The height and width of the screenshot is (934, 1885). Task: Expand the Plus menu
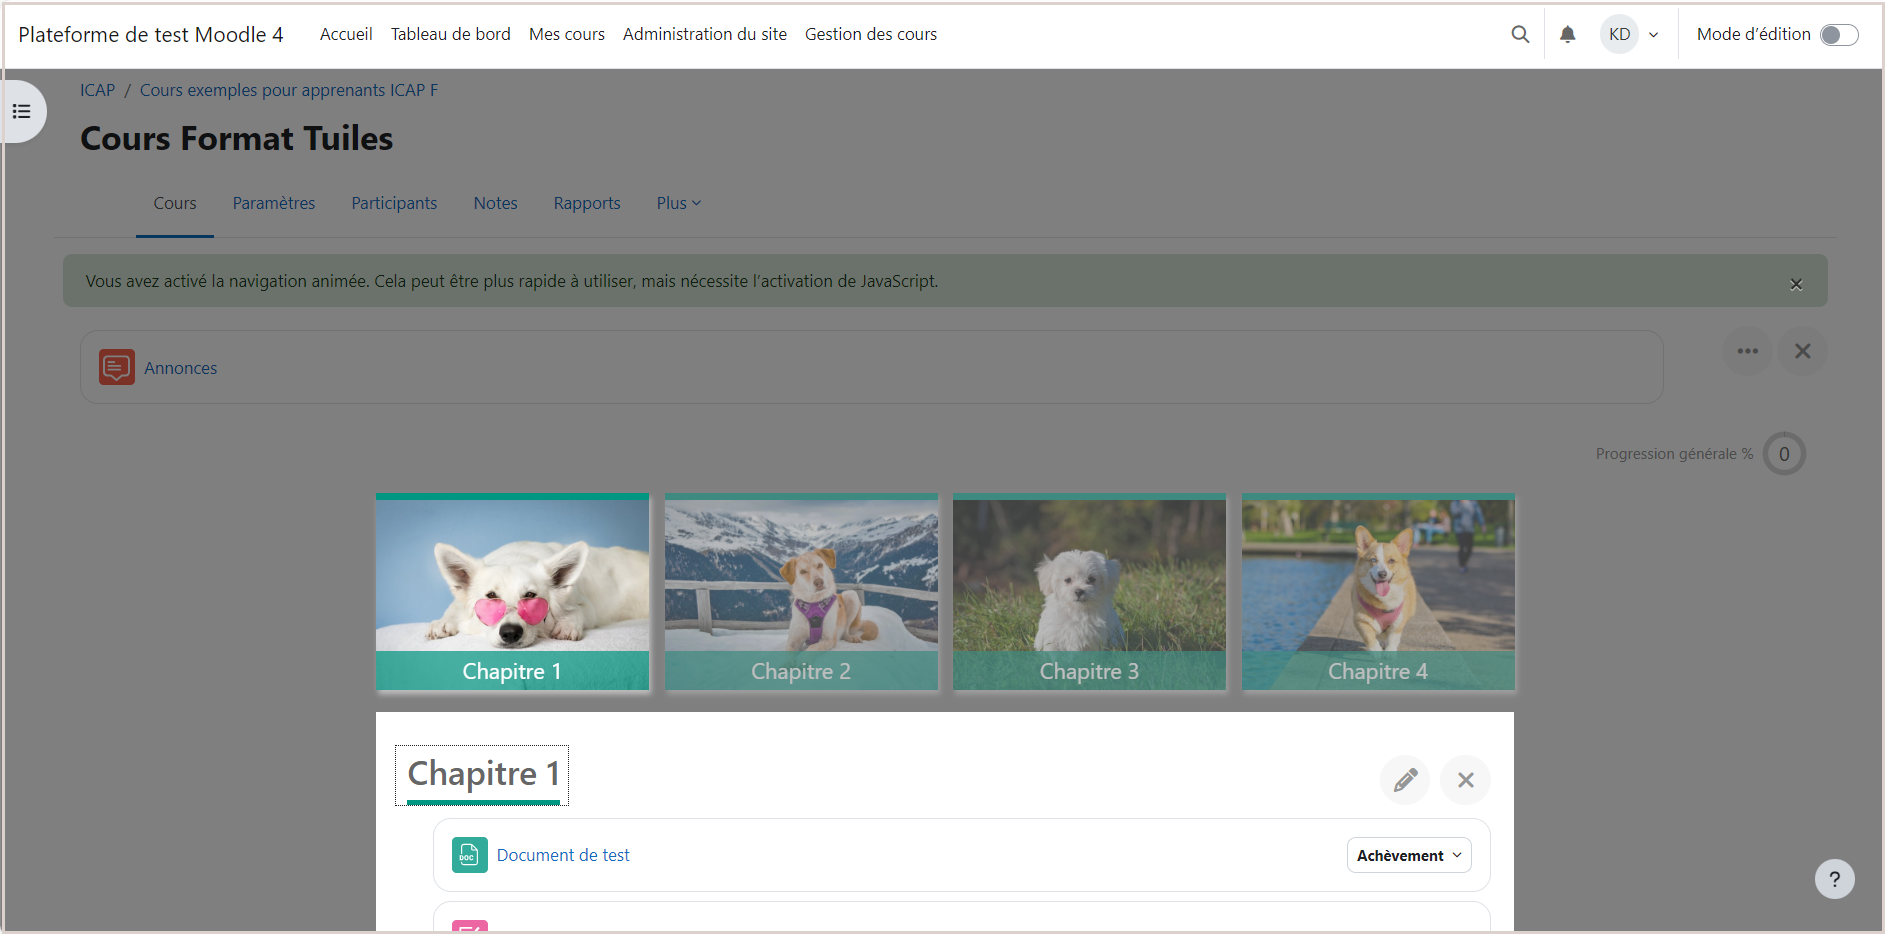679,203
